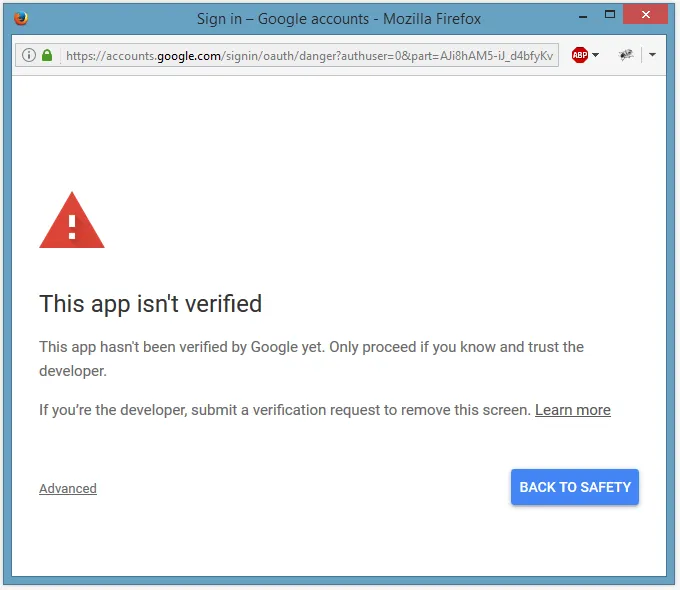Close the Firefox sign-in window

click(x=645, y=15)
